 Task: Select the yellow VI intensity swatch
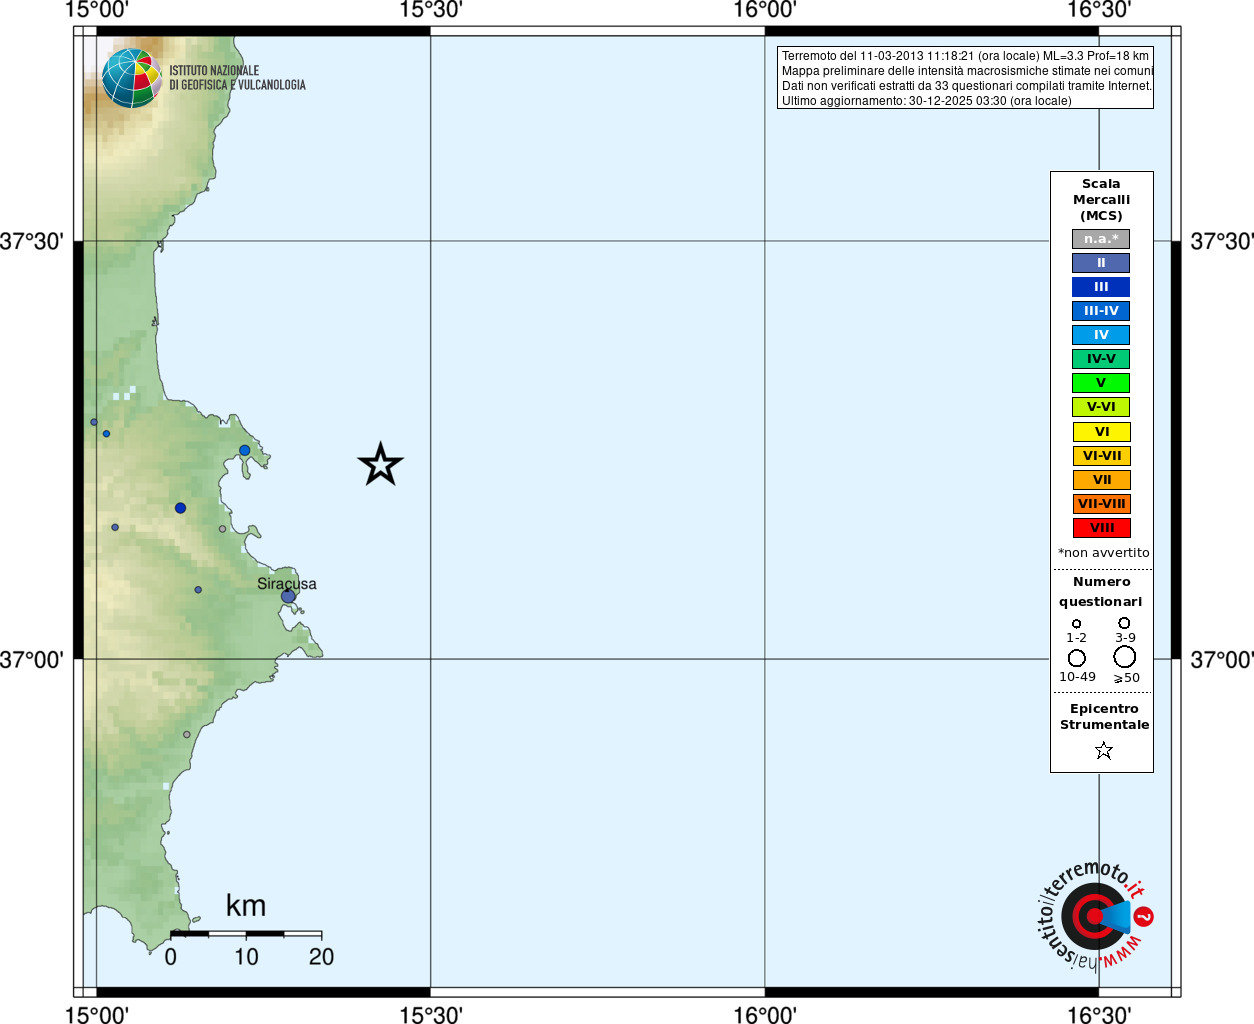1101,432
